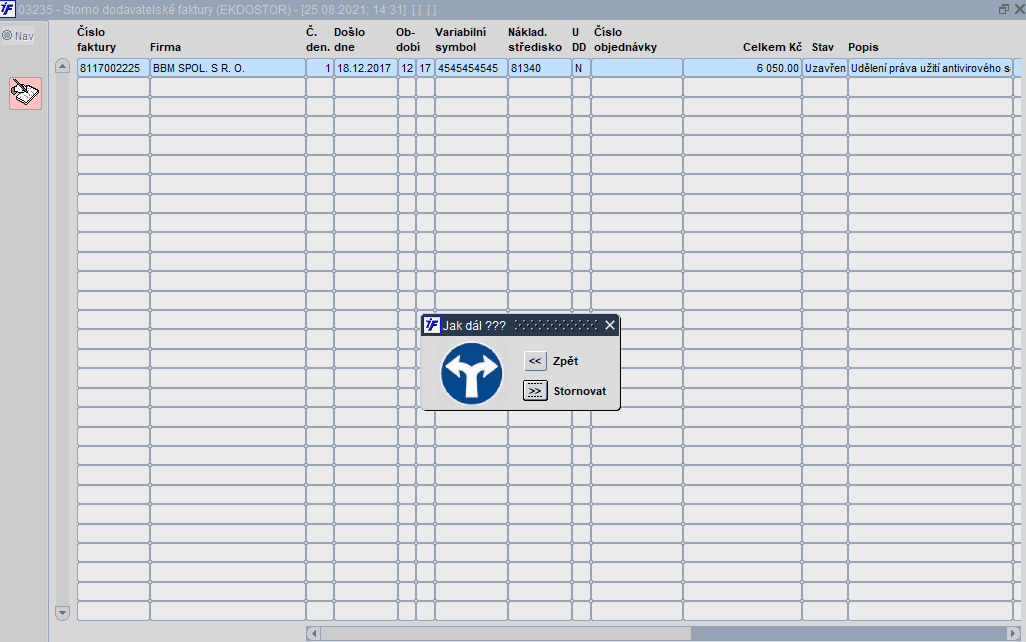
Task: Click the amount 6 050.00 cell
Action: click(743, 68)
